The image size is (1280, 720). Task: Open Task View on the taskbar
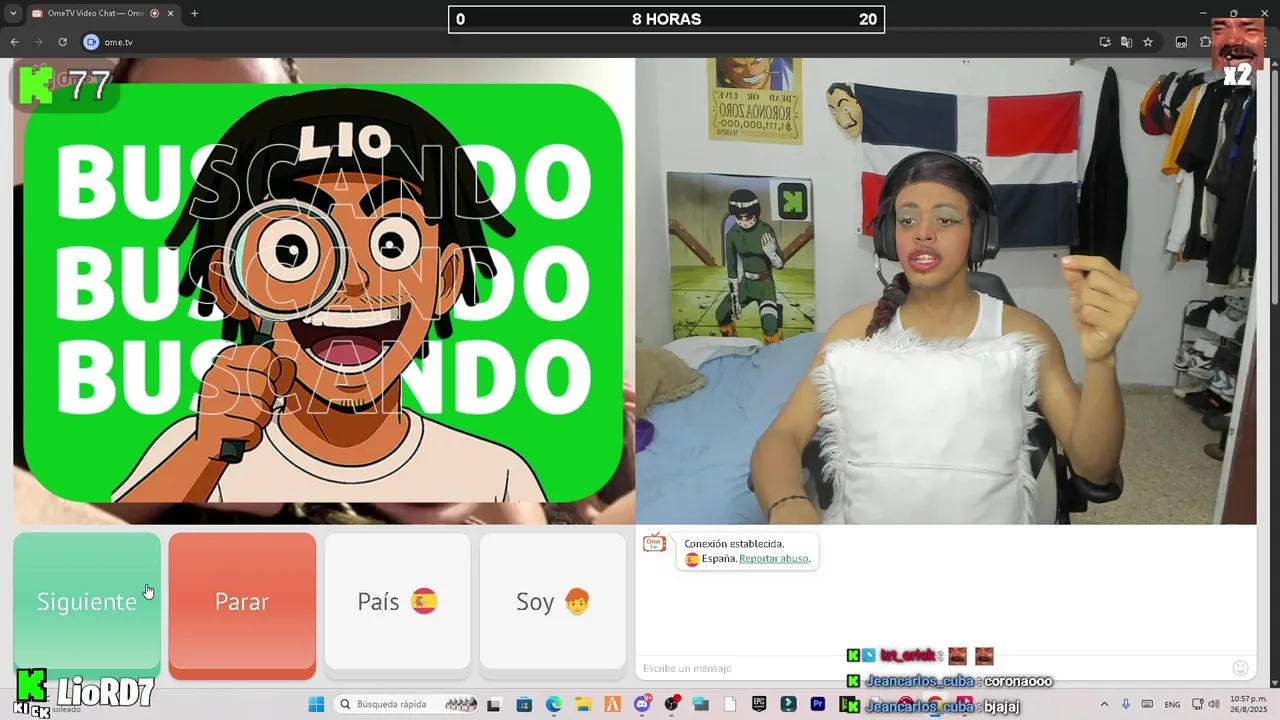coord(493,704)
